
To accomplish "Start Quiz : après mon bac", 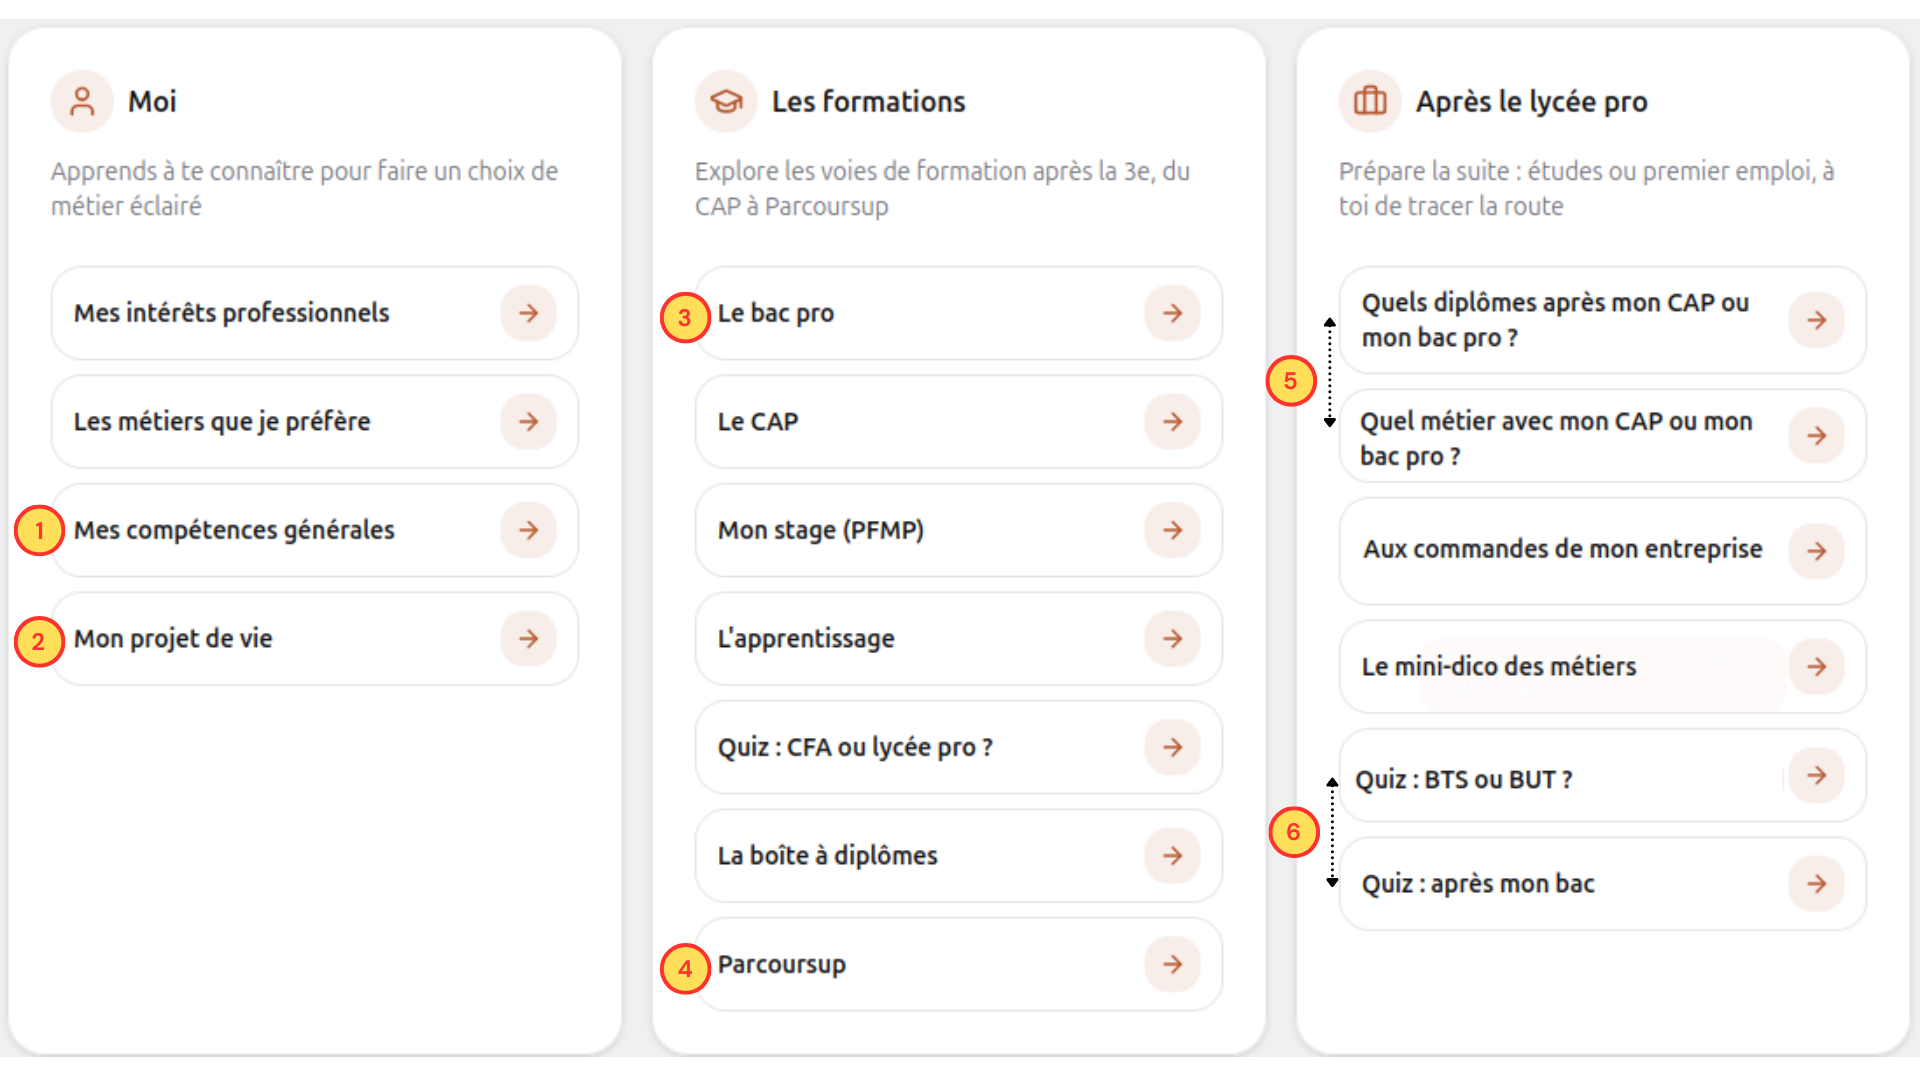I will click(x=1603, y=884).
